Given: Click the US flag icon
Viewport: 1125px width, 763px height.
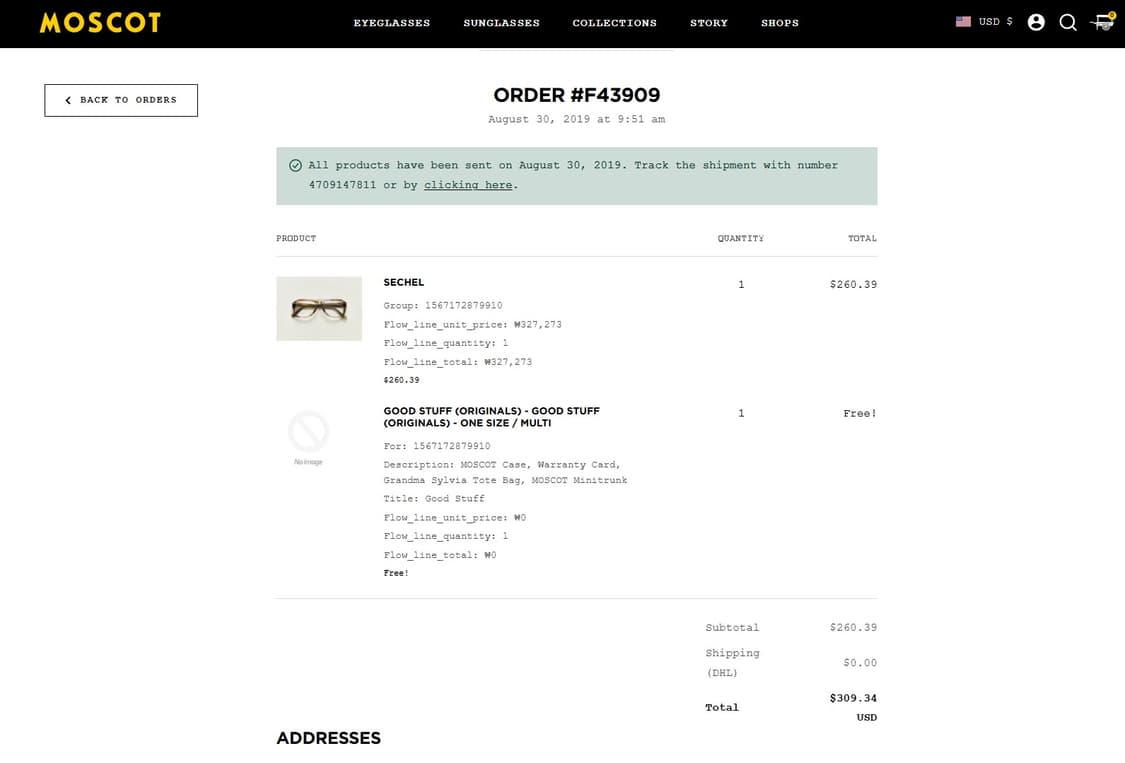Looking at the screenshot, I should coord(963,22).
